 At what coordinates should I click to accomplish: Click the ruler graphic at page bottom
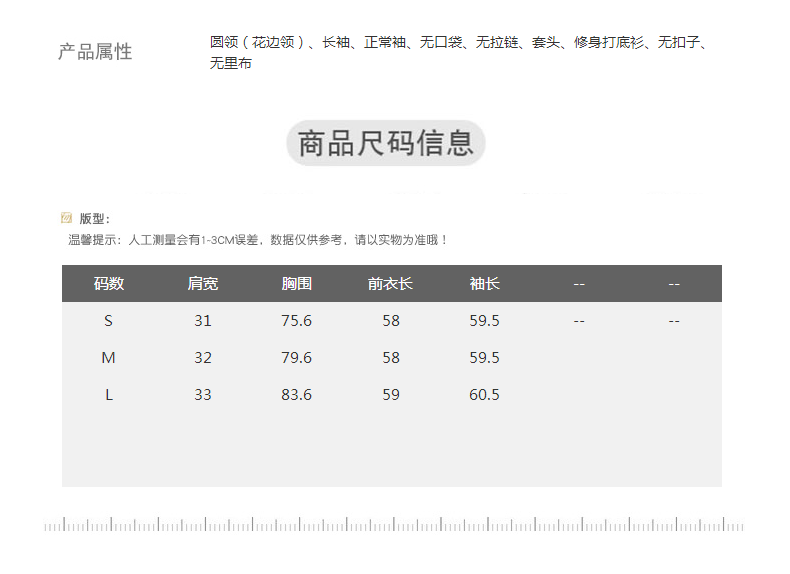(x=394, y=525)
